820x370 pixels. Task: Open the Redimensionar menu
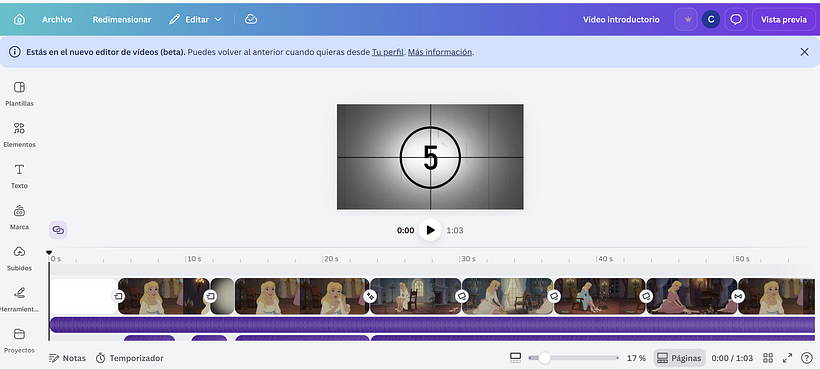coord(122,19)
